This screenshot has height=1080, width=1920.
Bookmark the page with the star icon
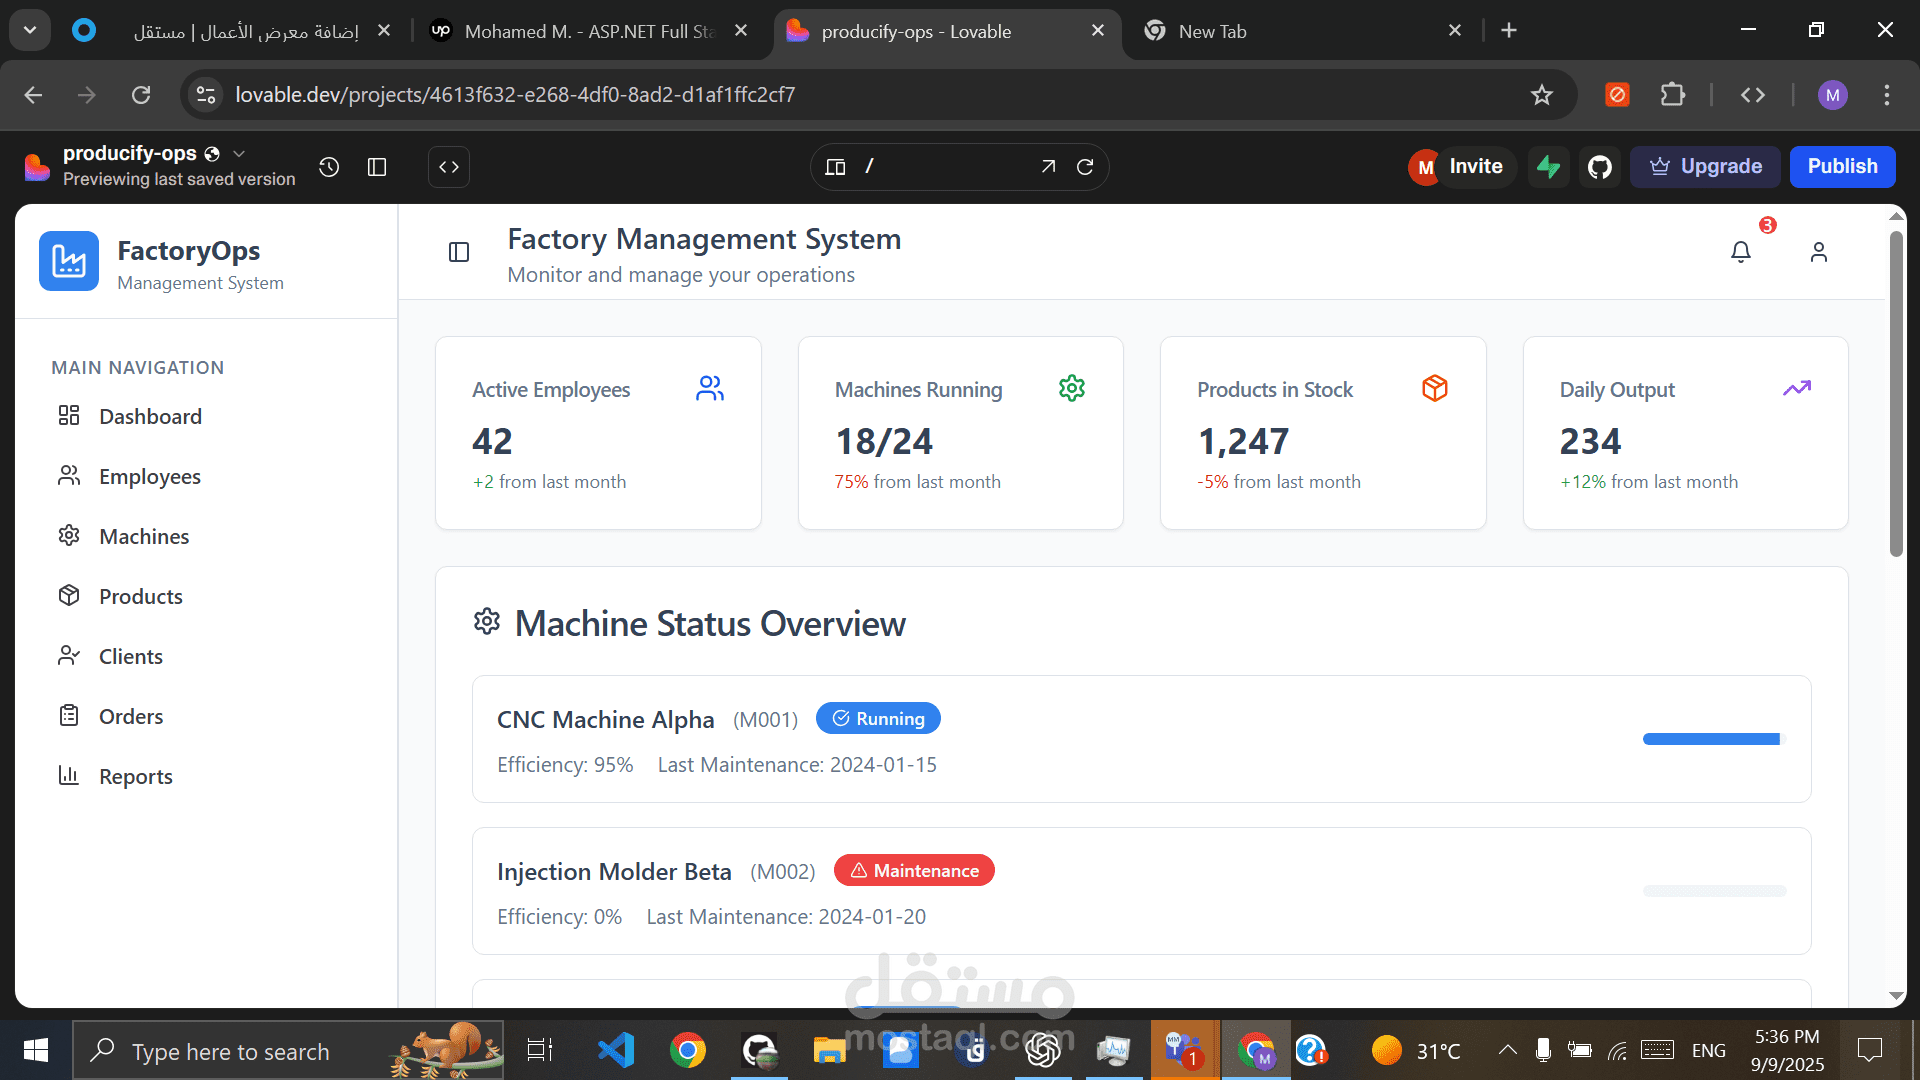[x=1541, y=95]
